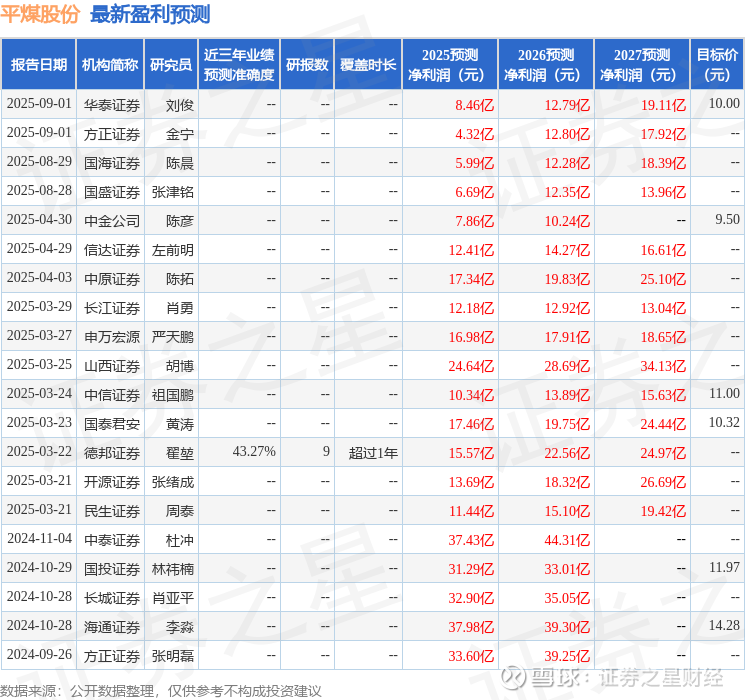This screenshot has width=745, height=700.
Task: Click the 2025预测净利润 header
Action: [x=450, y=65]
